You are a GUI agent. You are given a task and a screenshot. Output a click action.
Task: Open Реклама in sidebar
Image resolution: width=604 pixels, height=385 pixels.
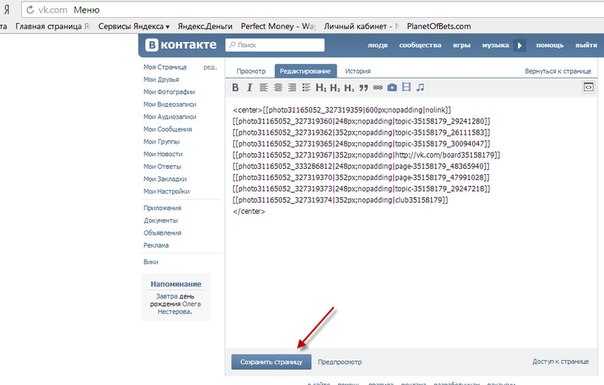click(156, 245)
